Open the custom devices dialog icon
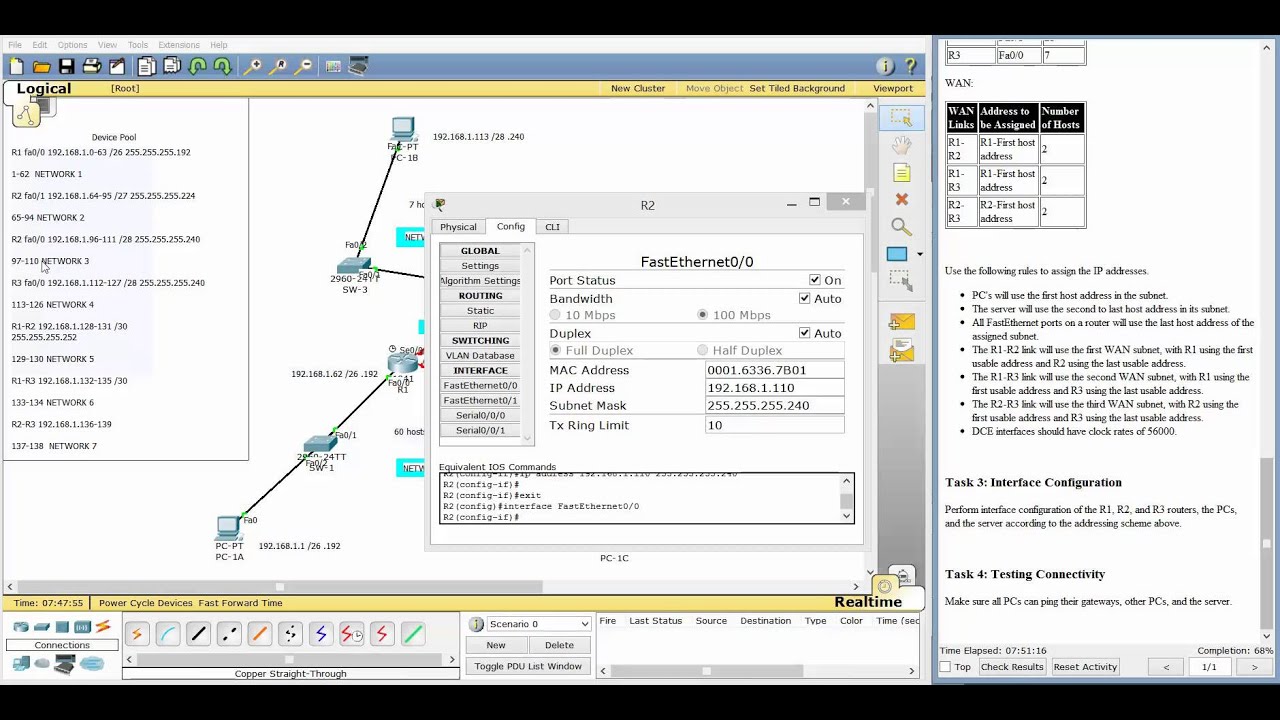Viewport: 1280px width, 720px height. (358, 67)
